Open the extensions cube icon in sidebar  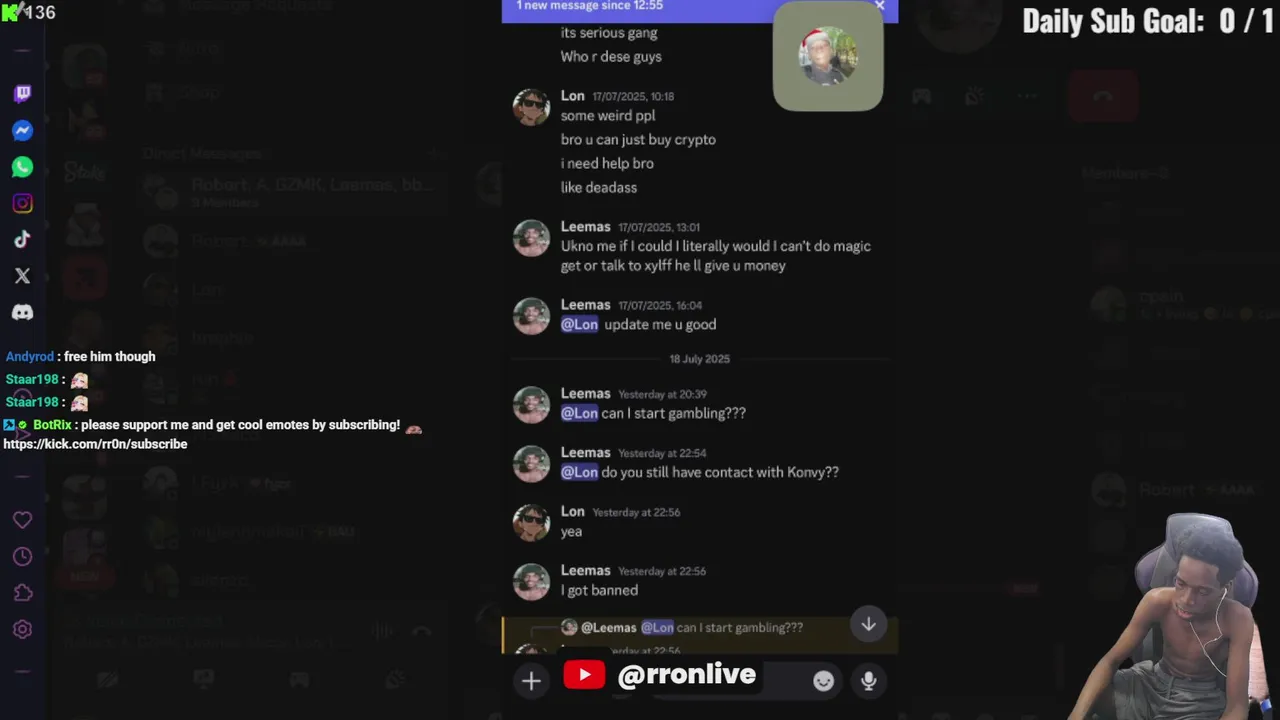pyautogui.click(x=22, y=593)
